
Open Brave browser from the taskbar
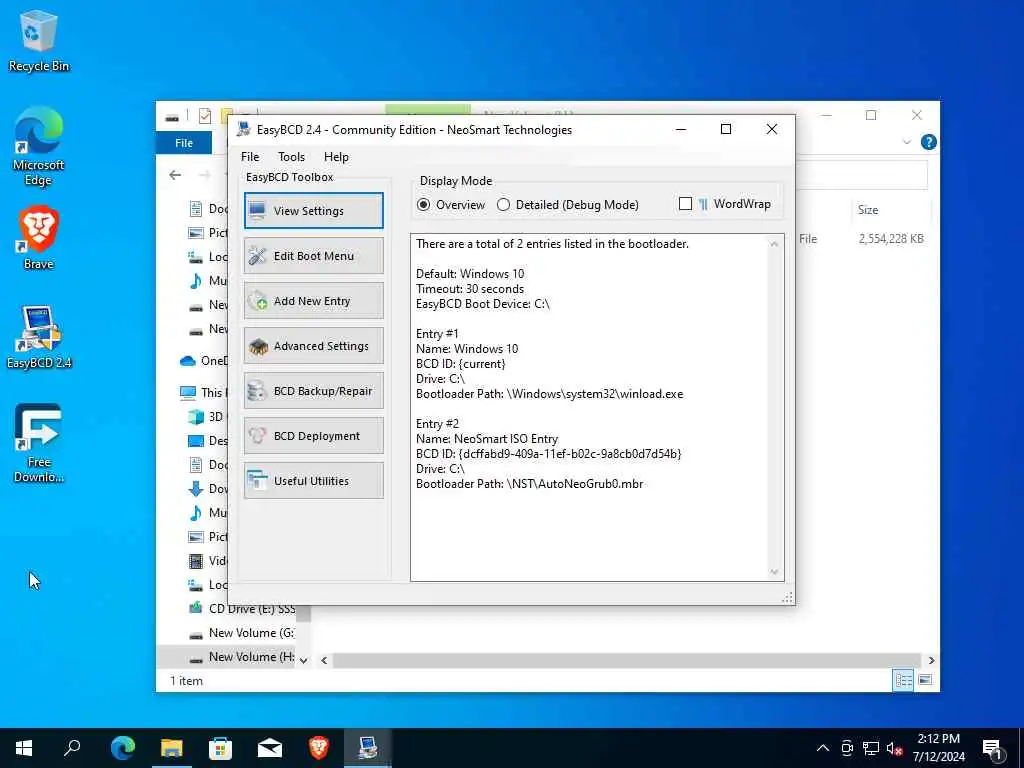pos(319,748)
